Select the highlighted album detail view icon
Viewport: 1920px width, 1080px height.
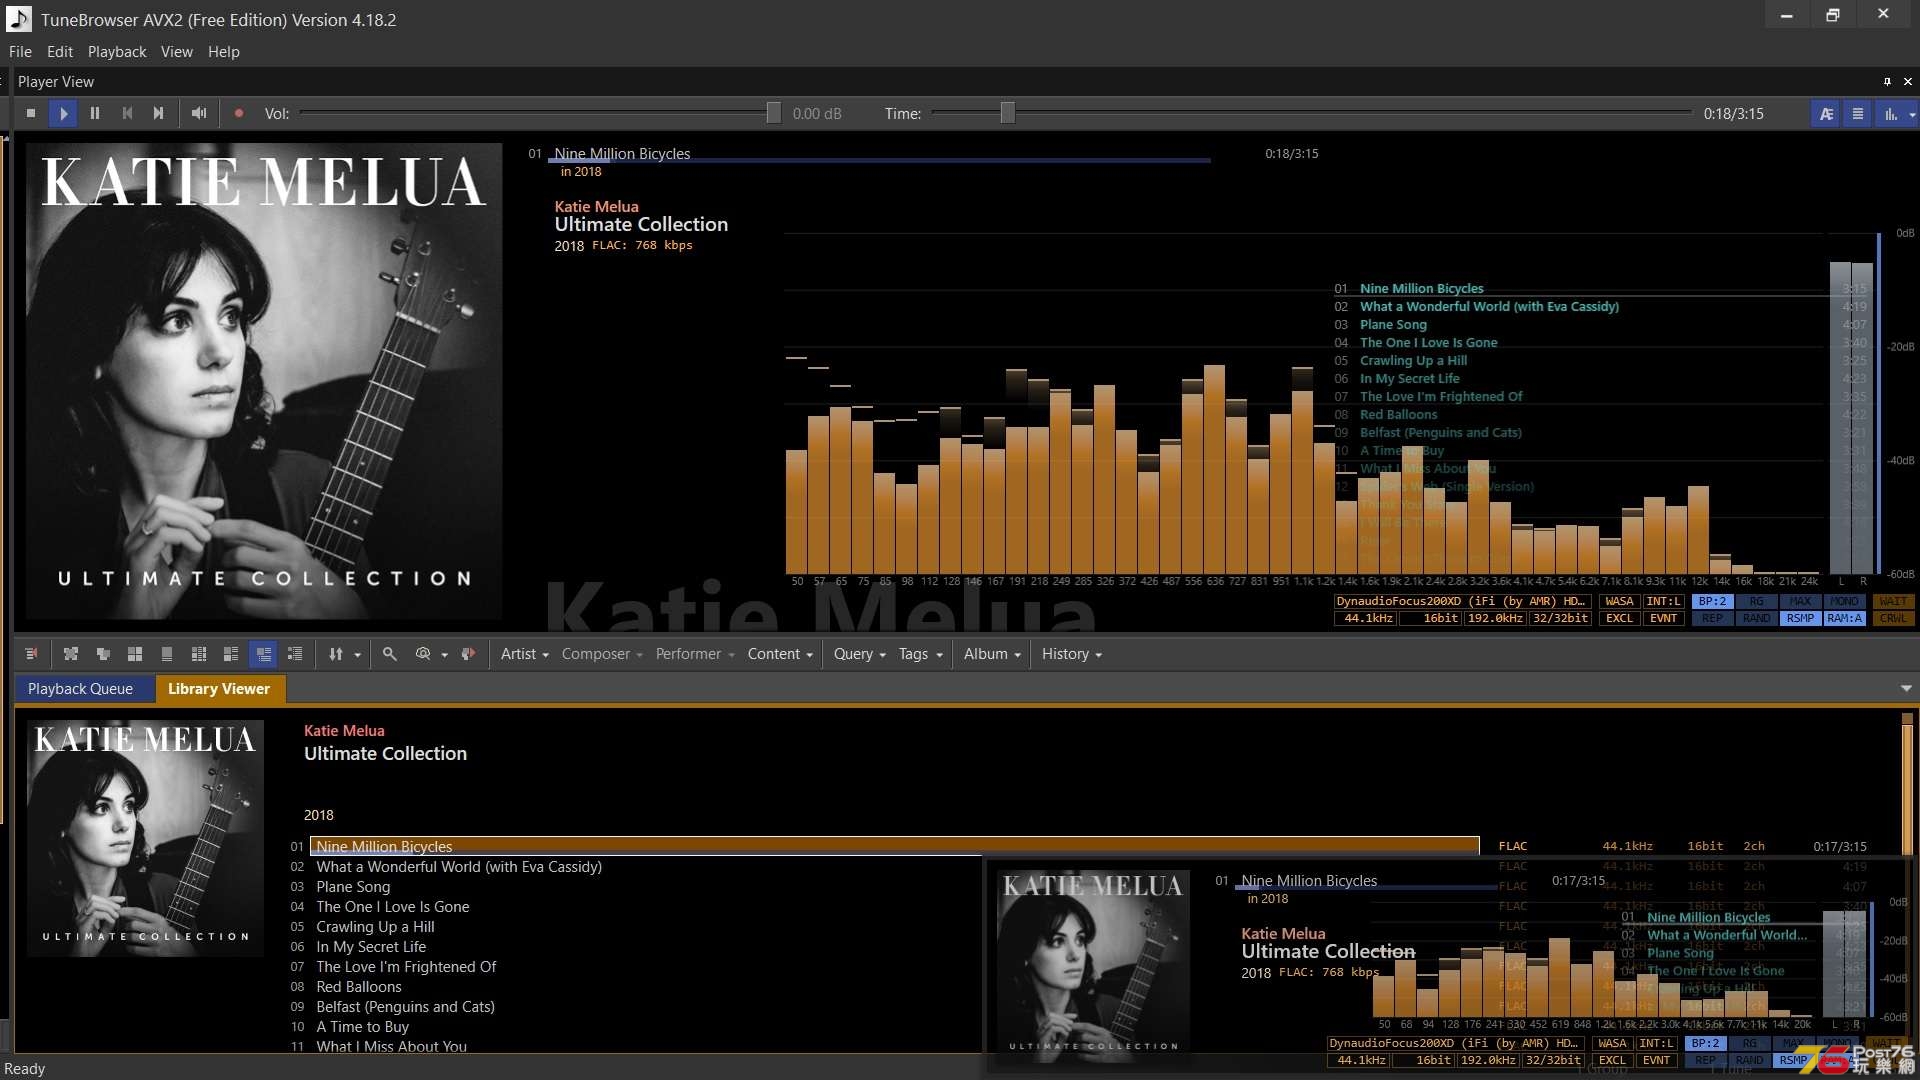264,654
